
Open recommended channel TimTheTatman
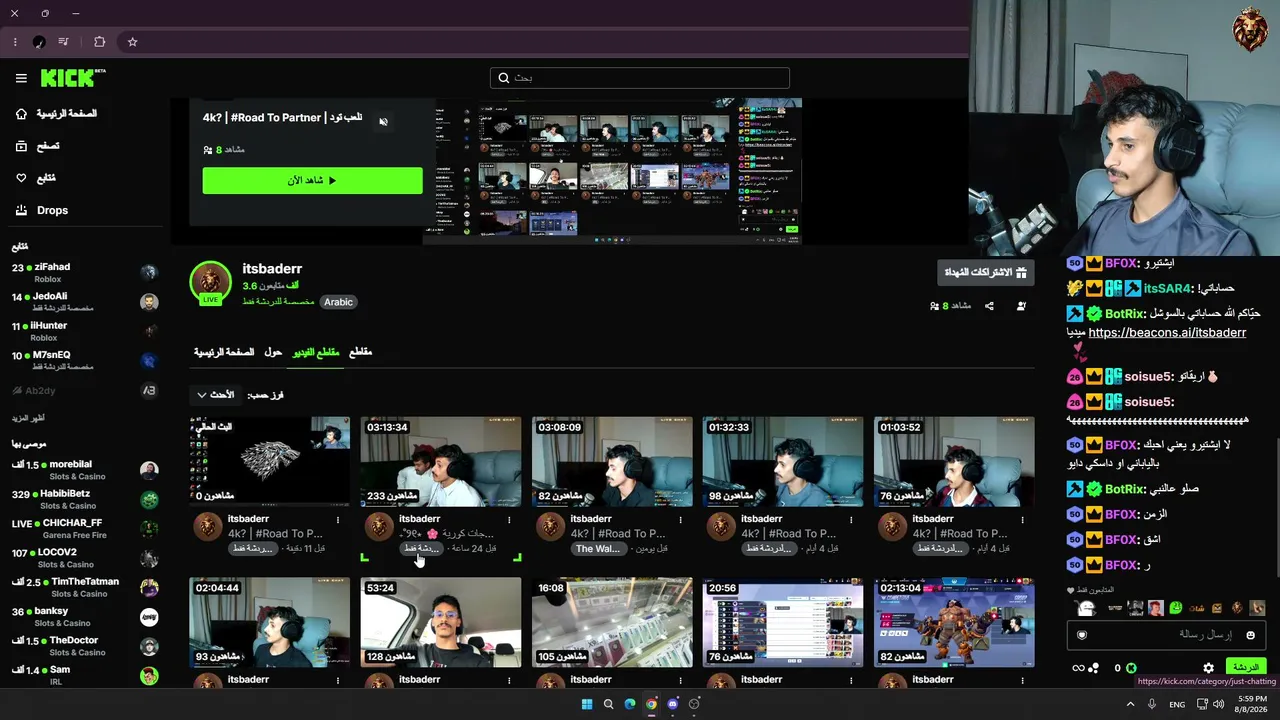[x=84, y=587]
